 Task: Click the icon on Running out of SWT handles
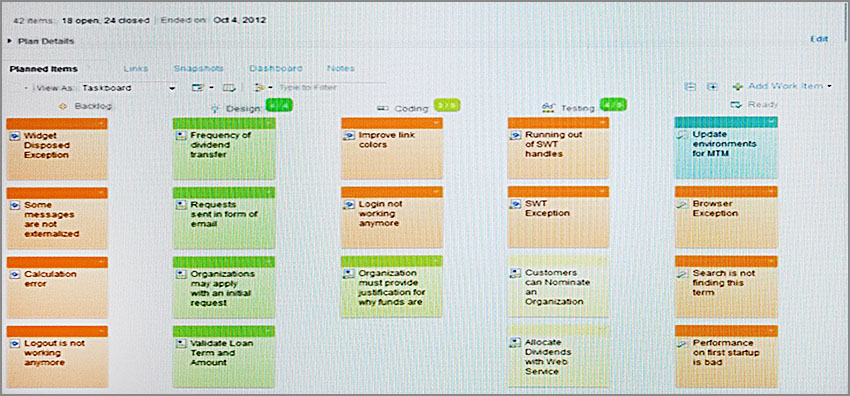(x=516, y=135)
